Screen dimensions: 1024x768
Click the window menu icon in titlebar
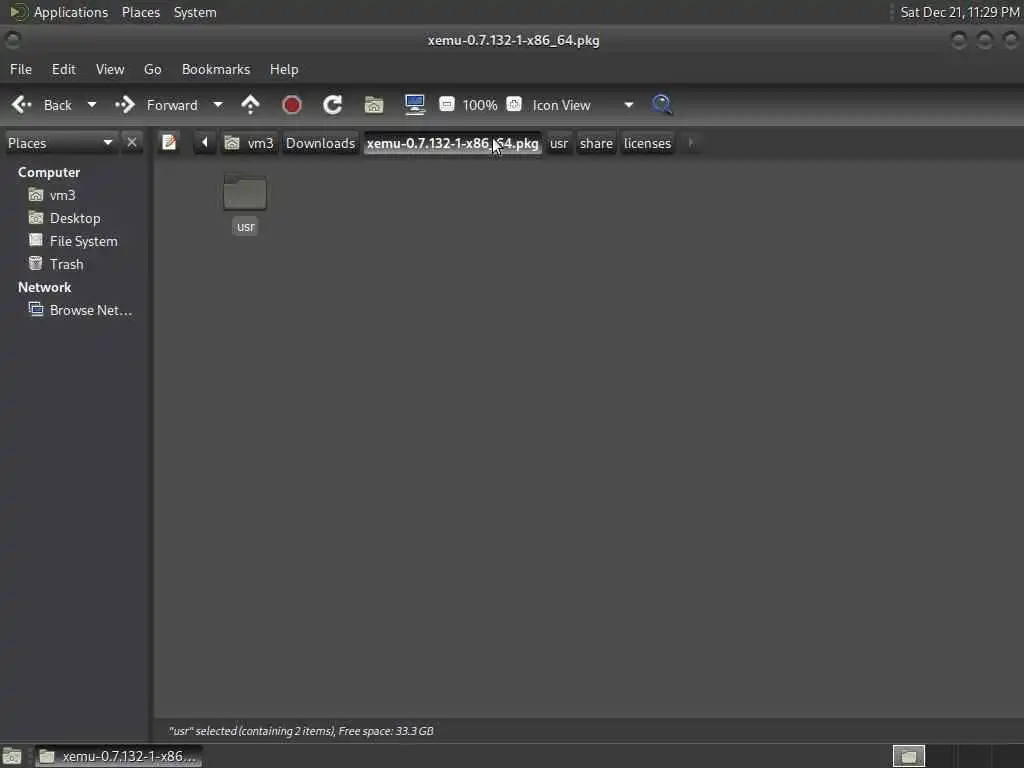coord(13,40)
